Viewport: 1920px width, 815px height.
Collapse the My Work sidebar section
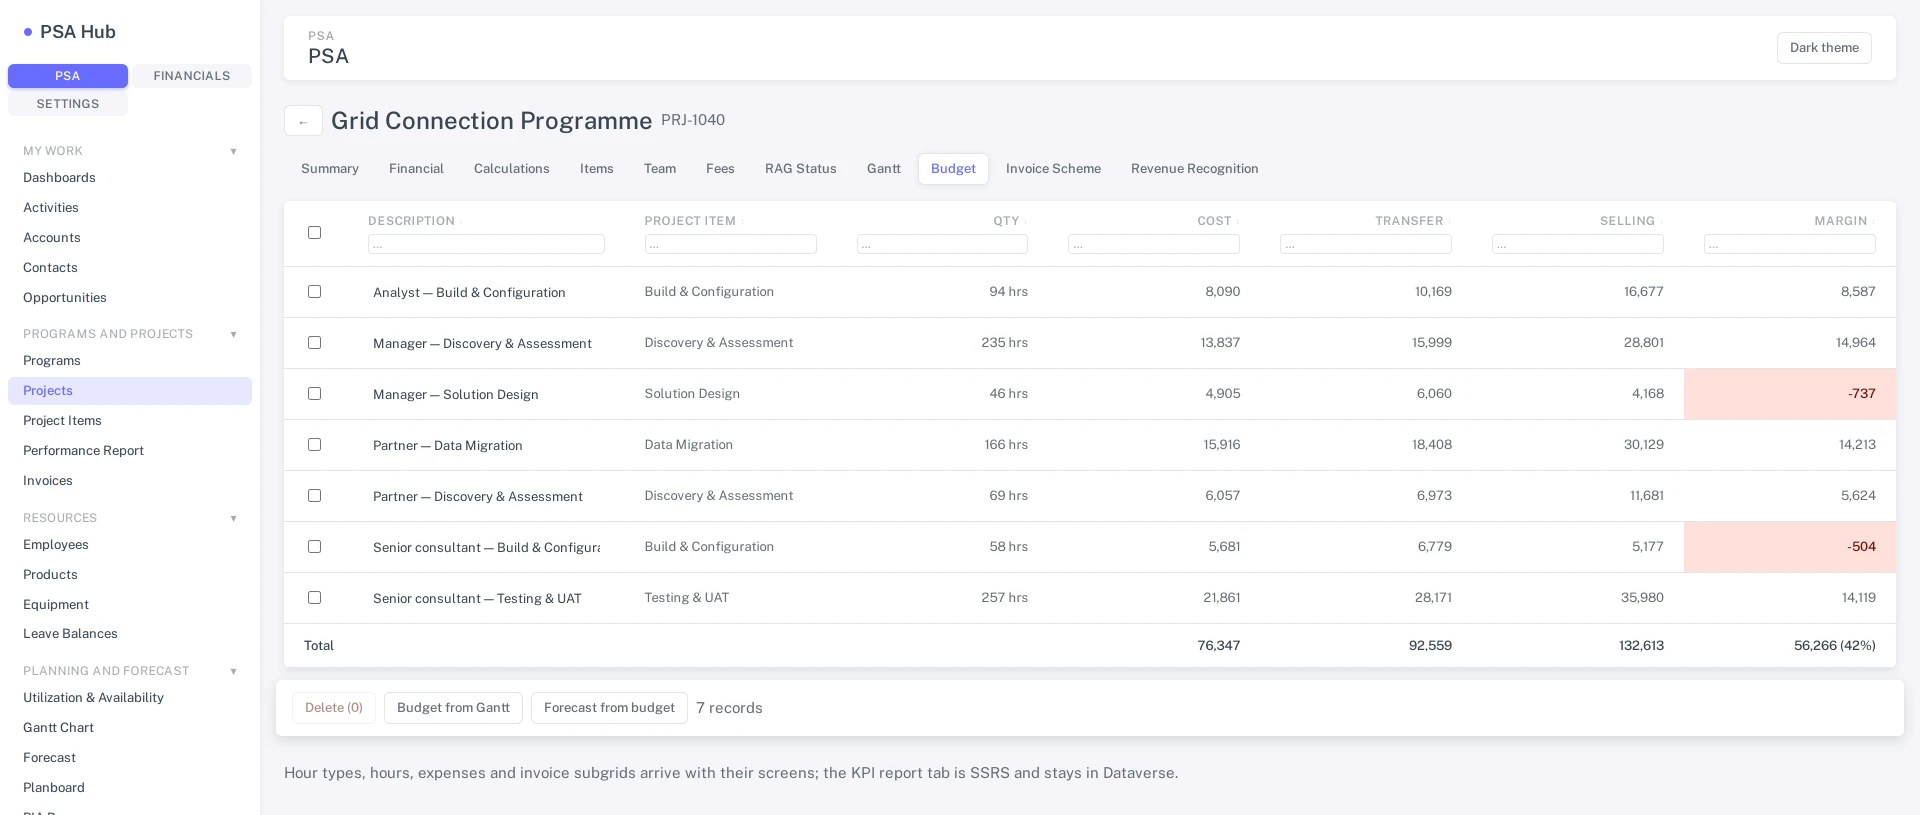(233, 152)
